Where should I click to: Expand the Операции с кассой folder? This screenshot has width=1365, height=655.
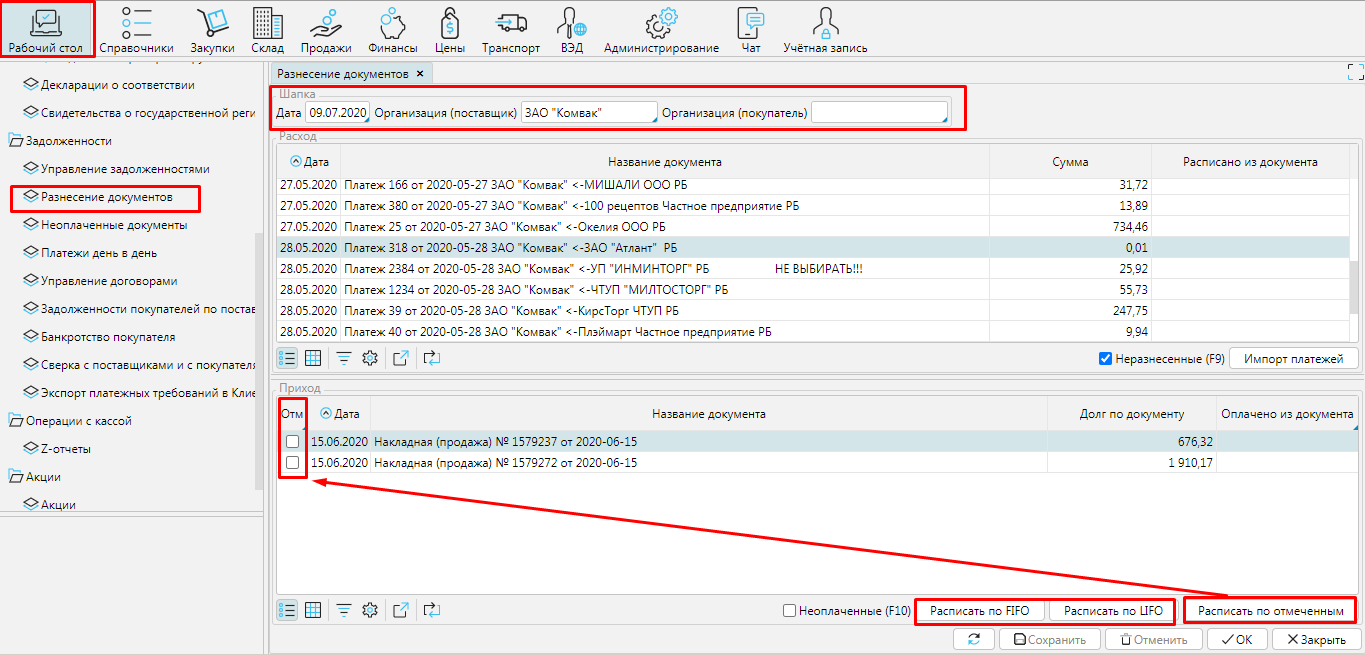pos(16,421)
